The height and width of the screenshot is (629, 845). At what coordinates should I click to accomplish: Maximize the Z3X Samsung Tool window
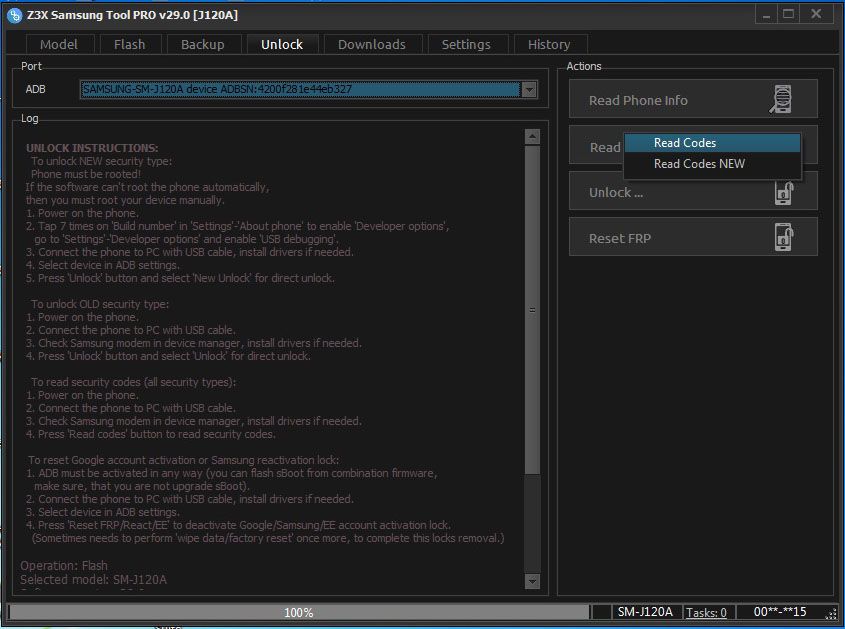788,15
